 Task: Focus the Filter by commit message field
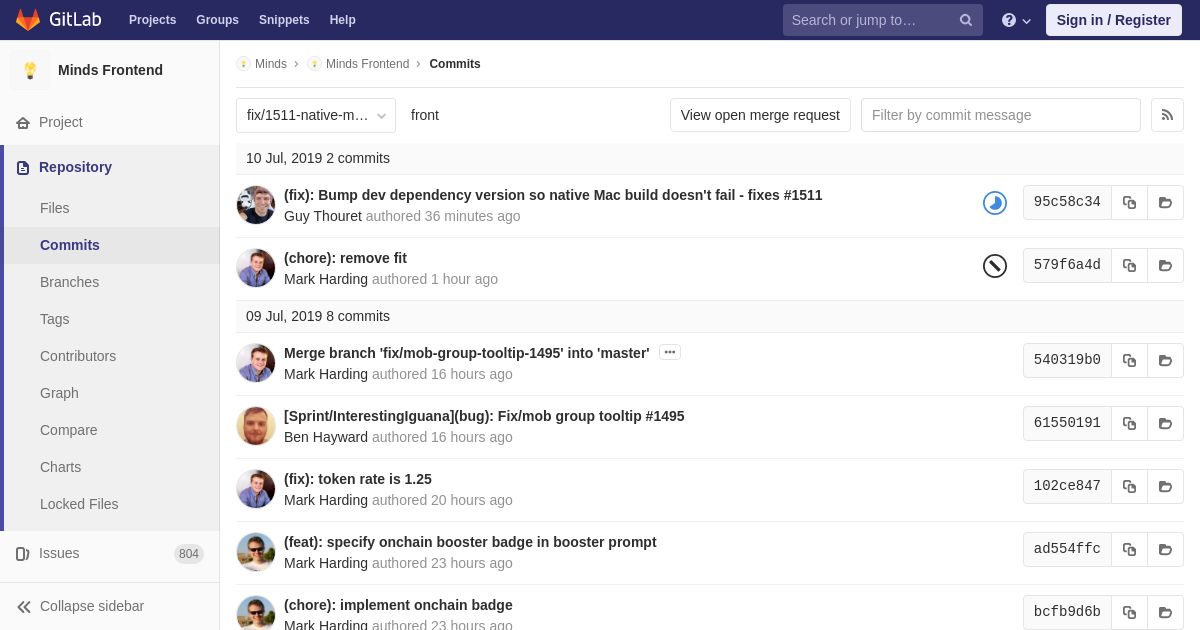[x=1001, y=115]
